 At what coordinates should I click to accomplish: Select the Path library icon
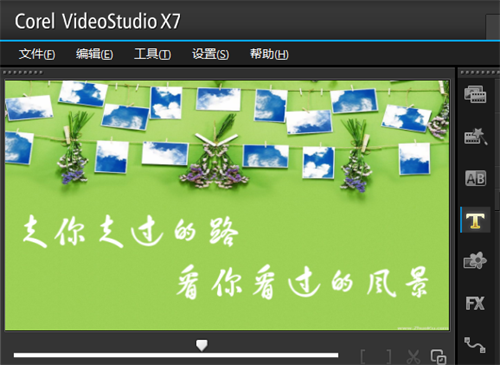pos(475,345)
